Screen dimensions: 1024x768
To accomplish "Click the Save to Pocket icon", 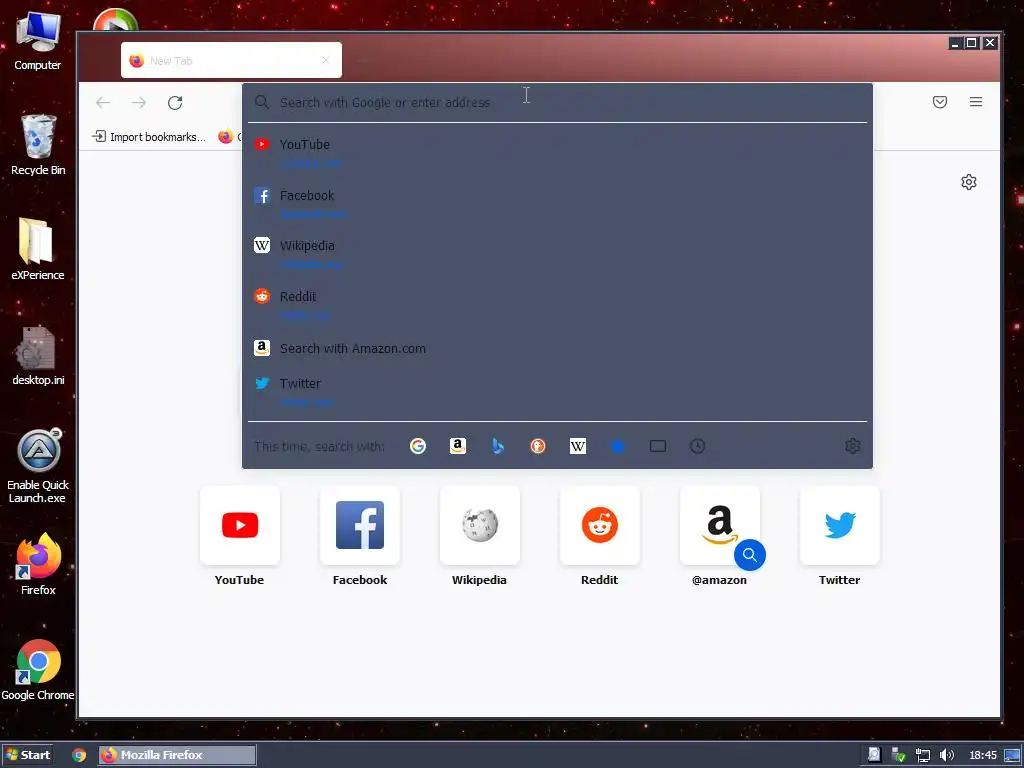I will click(x=940, y=102).
